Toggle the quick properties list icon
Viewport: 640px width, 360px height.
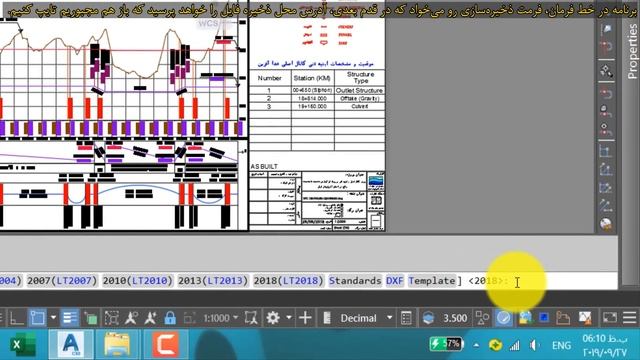tap(406, 318)
